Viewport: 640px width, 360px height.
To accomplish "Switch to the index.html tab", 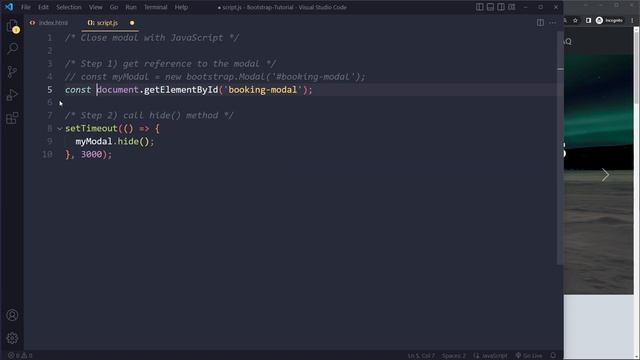I will tap(49, 23).
